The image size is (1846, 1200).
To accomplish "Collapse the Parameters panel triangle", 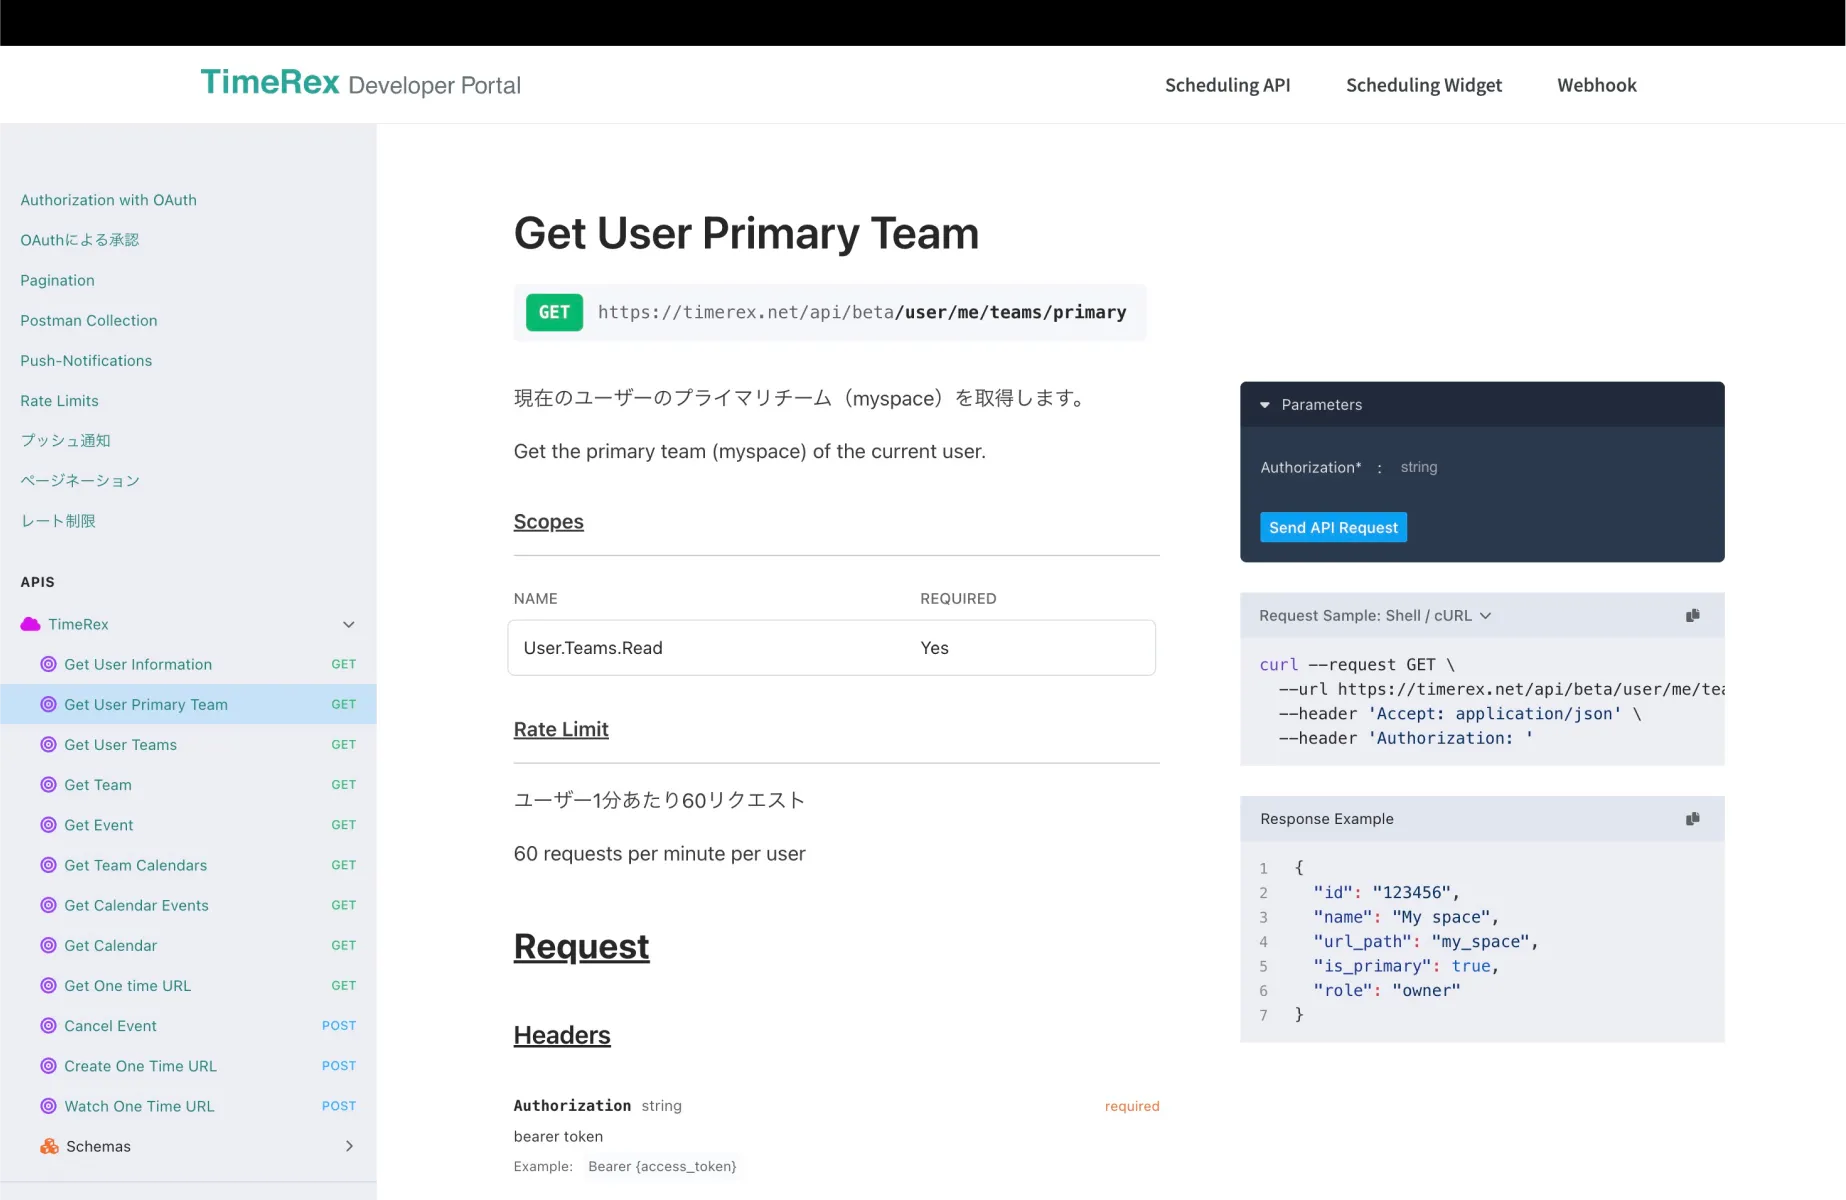I will click(x=1264, y=405).
